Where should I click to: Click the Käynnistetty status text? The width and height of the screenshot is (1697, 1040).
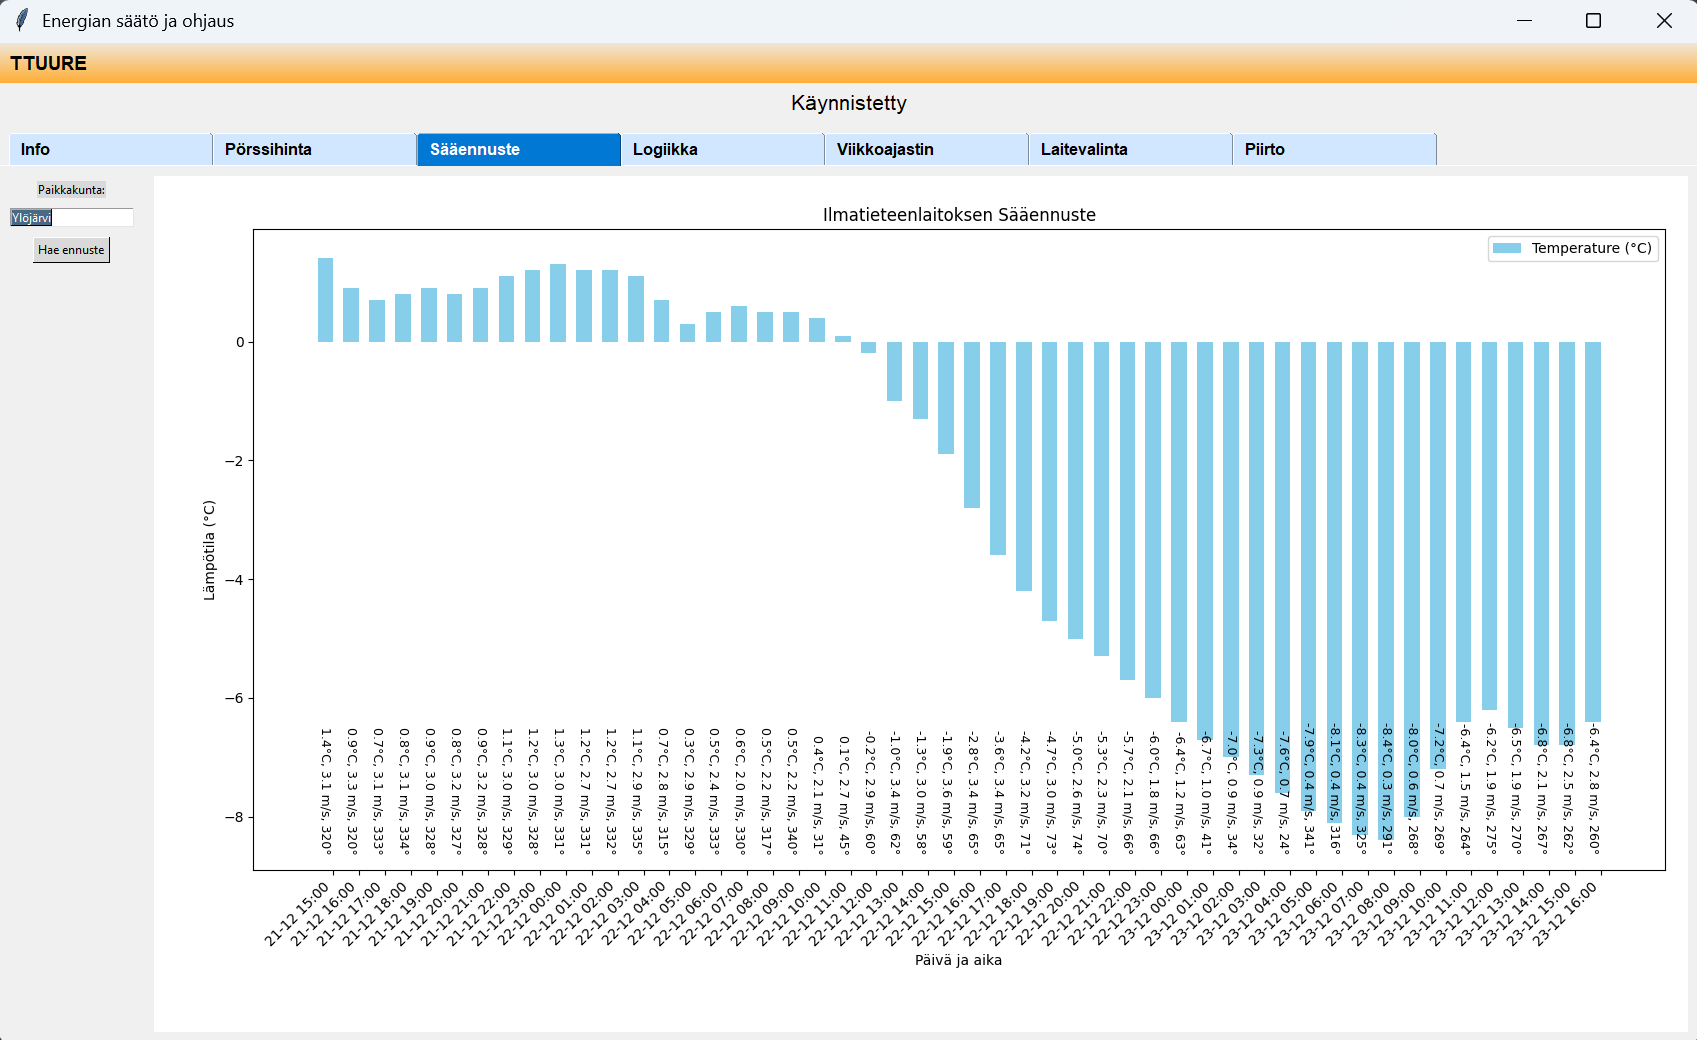point(848,103)
